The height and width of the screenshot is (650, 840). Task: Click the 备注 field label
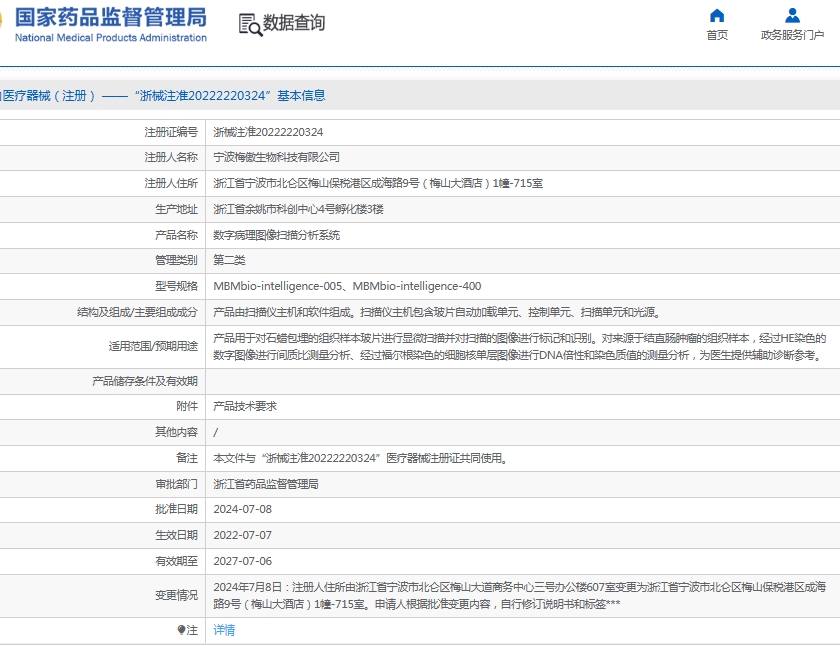click(x=187, y=458)
